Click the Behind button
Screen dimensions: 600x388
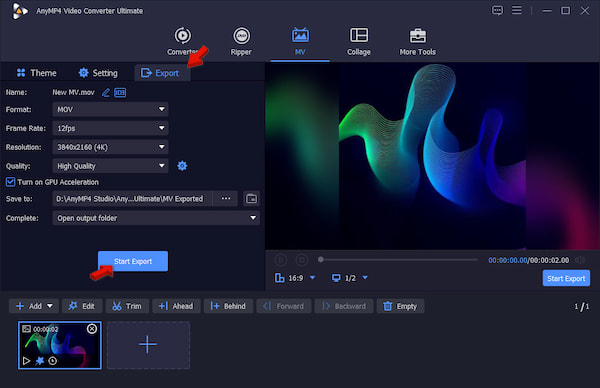point(228,306)
